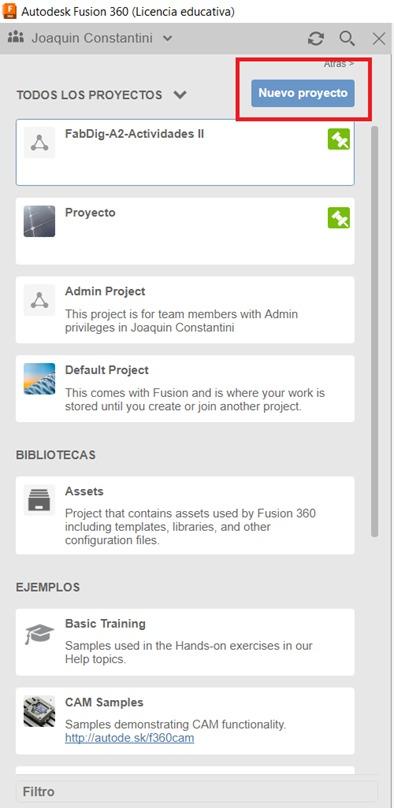Image resolution: width=394 pixels, height=808 pixels.
Task: Click the team members icon beside Joaquin Constantini
Action: [16, 37]
